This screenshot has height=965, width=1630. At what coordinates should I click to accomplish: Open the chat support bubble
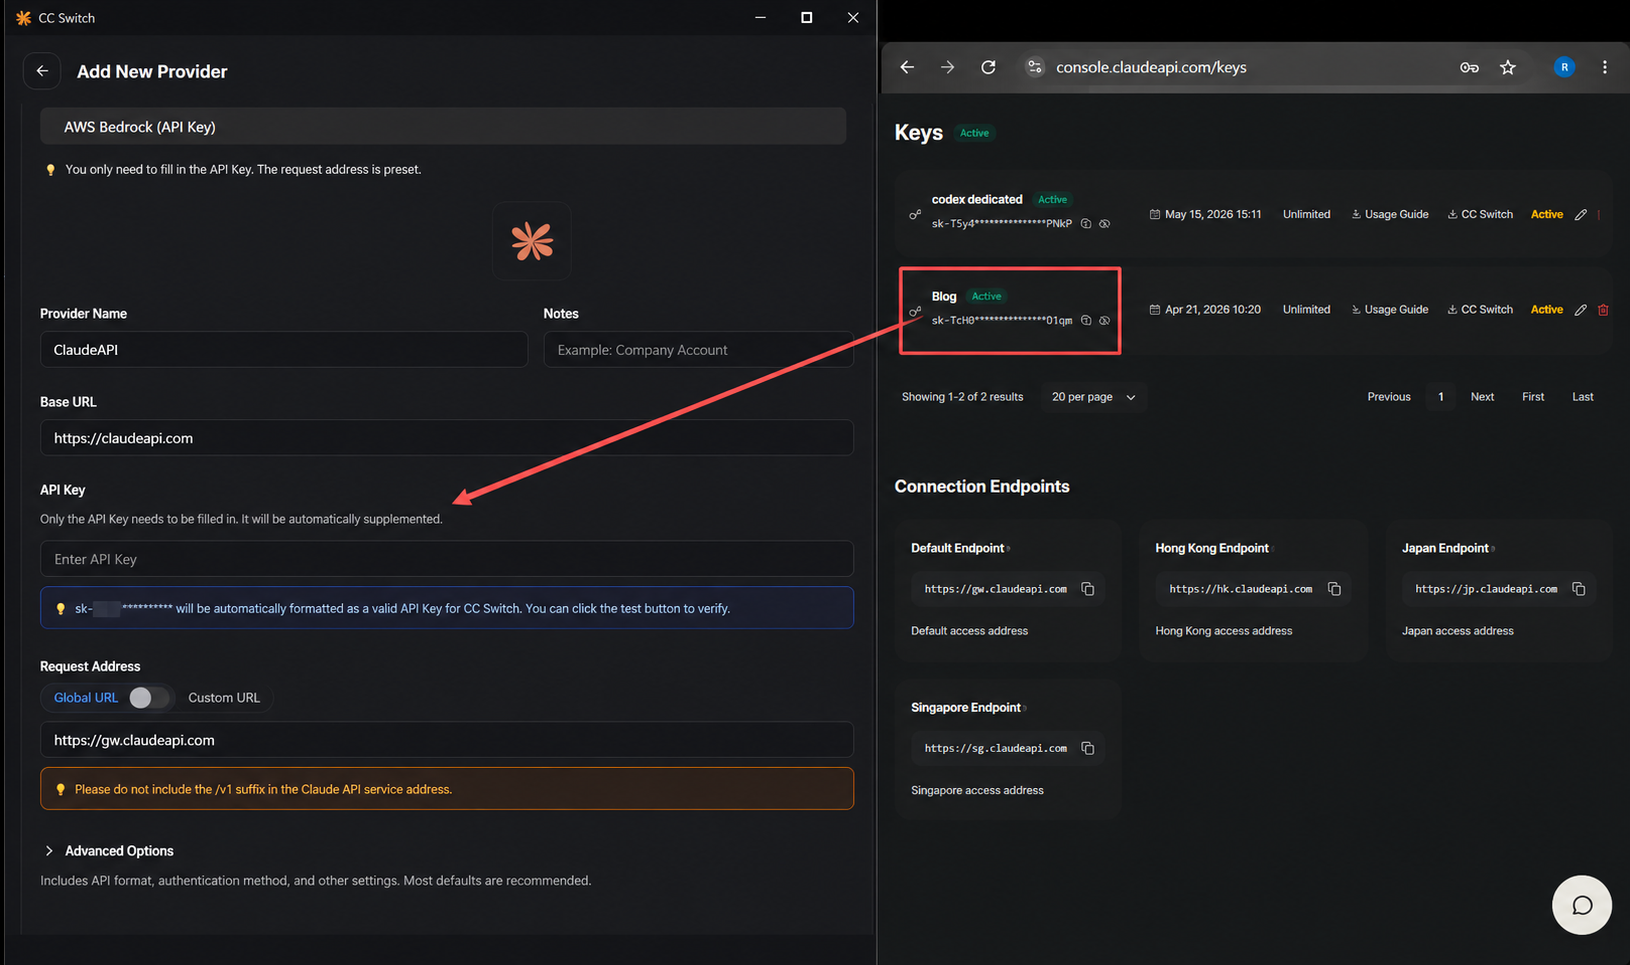(x=1581, y=905)
